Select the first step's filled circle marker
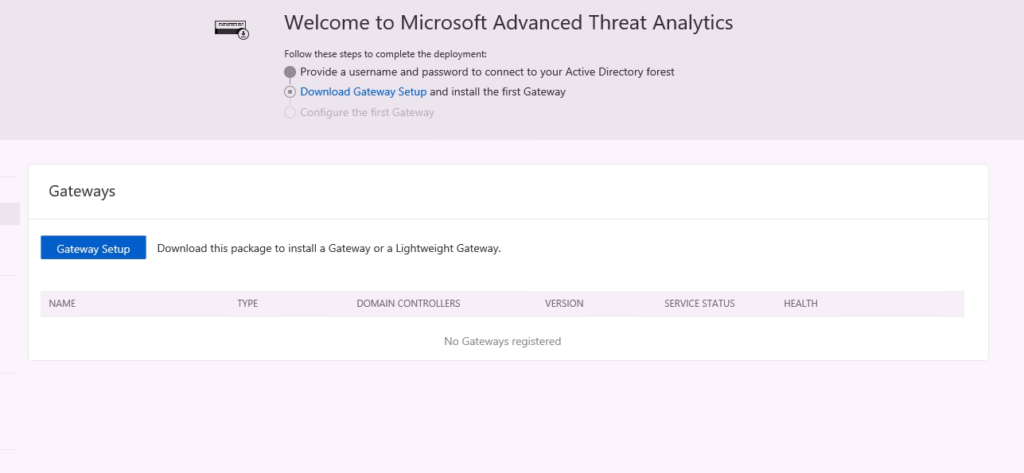This screenshot has width=1024, height=473. [290, 72]
